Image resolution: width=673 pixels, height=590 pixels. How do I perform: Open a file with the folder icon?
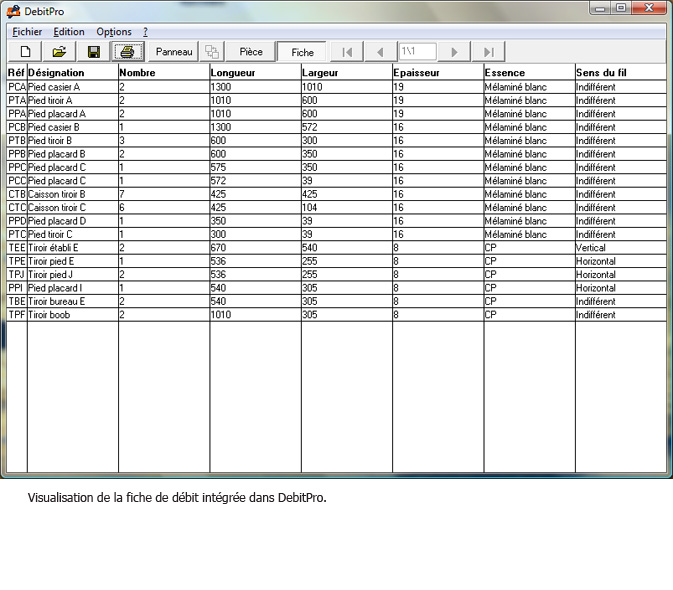point(59,52)
